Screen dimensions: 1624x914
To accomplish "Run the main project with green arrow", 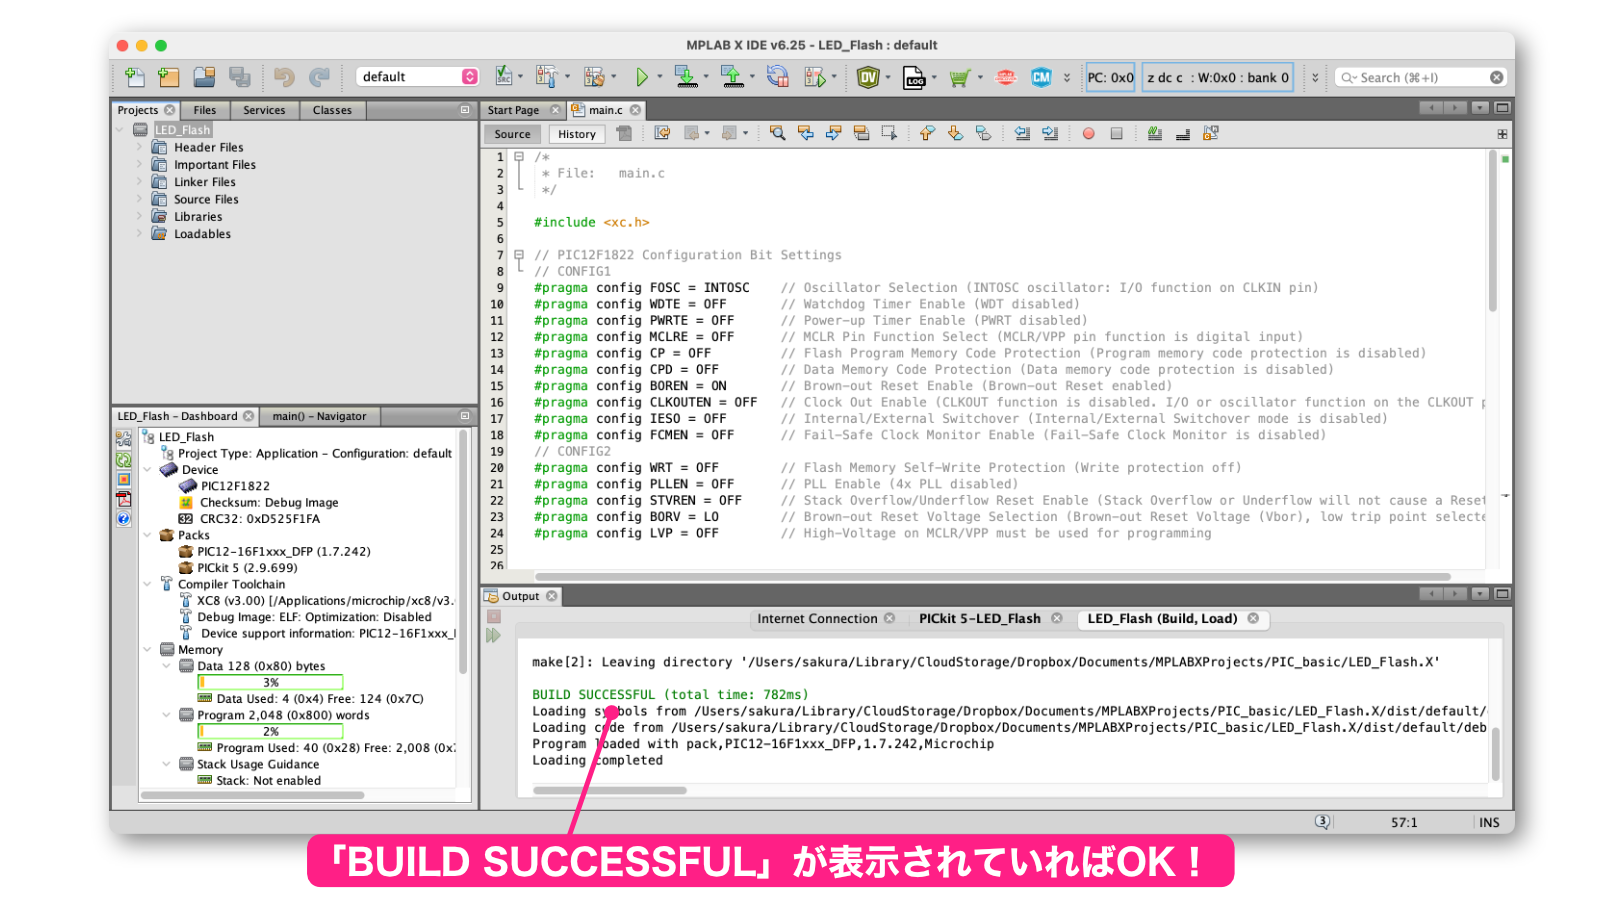I will click(642, 77).
